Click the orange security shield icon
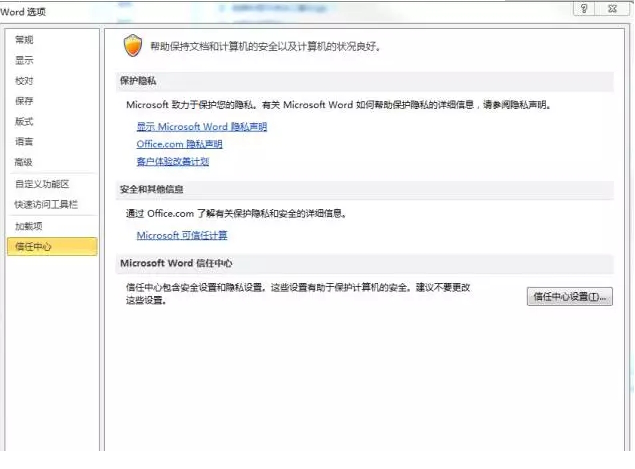The height and width of the screenshot is (469, 635). pos(133,45)
